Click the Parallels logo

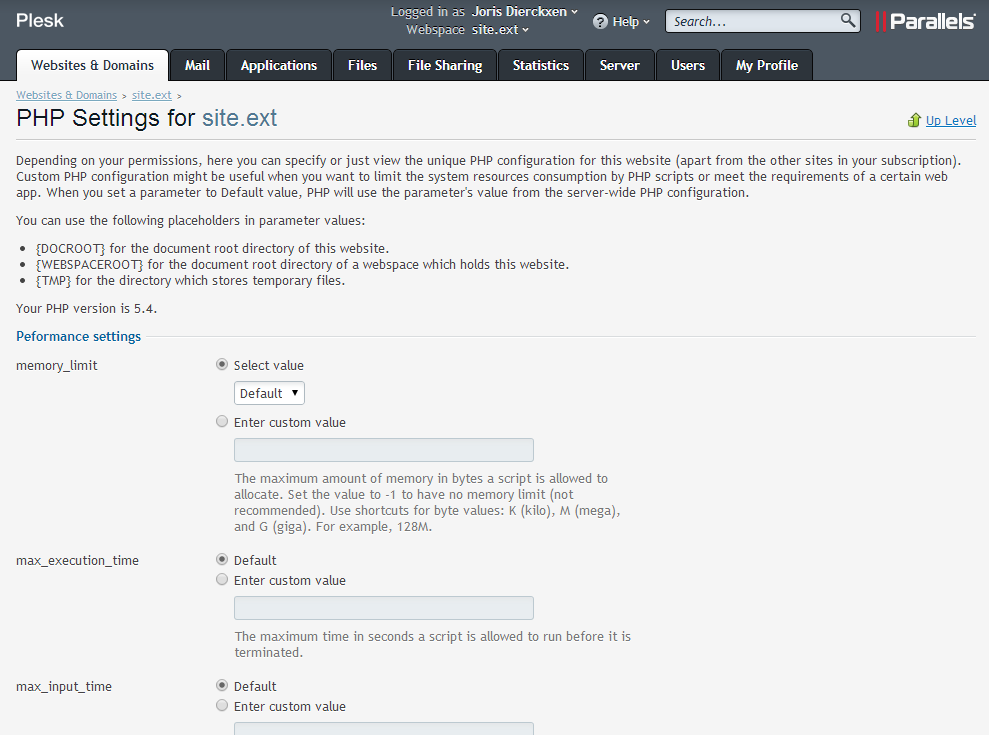pyautogui.click(x=925, y=21)
